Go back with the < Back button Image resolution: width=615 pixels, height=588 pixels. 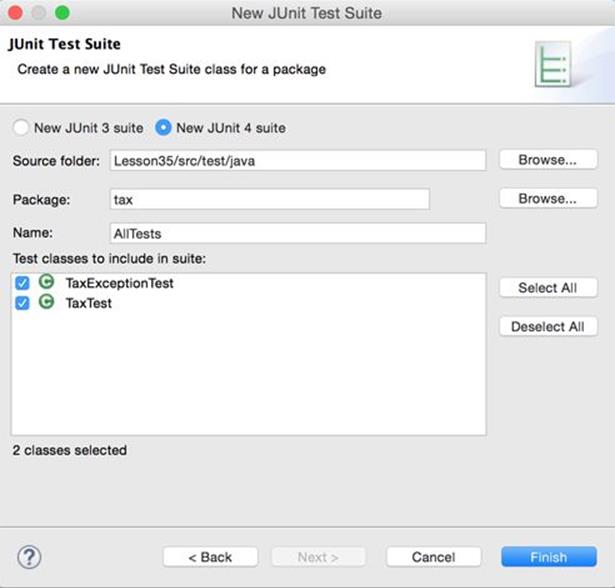point(210,557)
